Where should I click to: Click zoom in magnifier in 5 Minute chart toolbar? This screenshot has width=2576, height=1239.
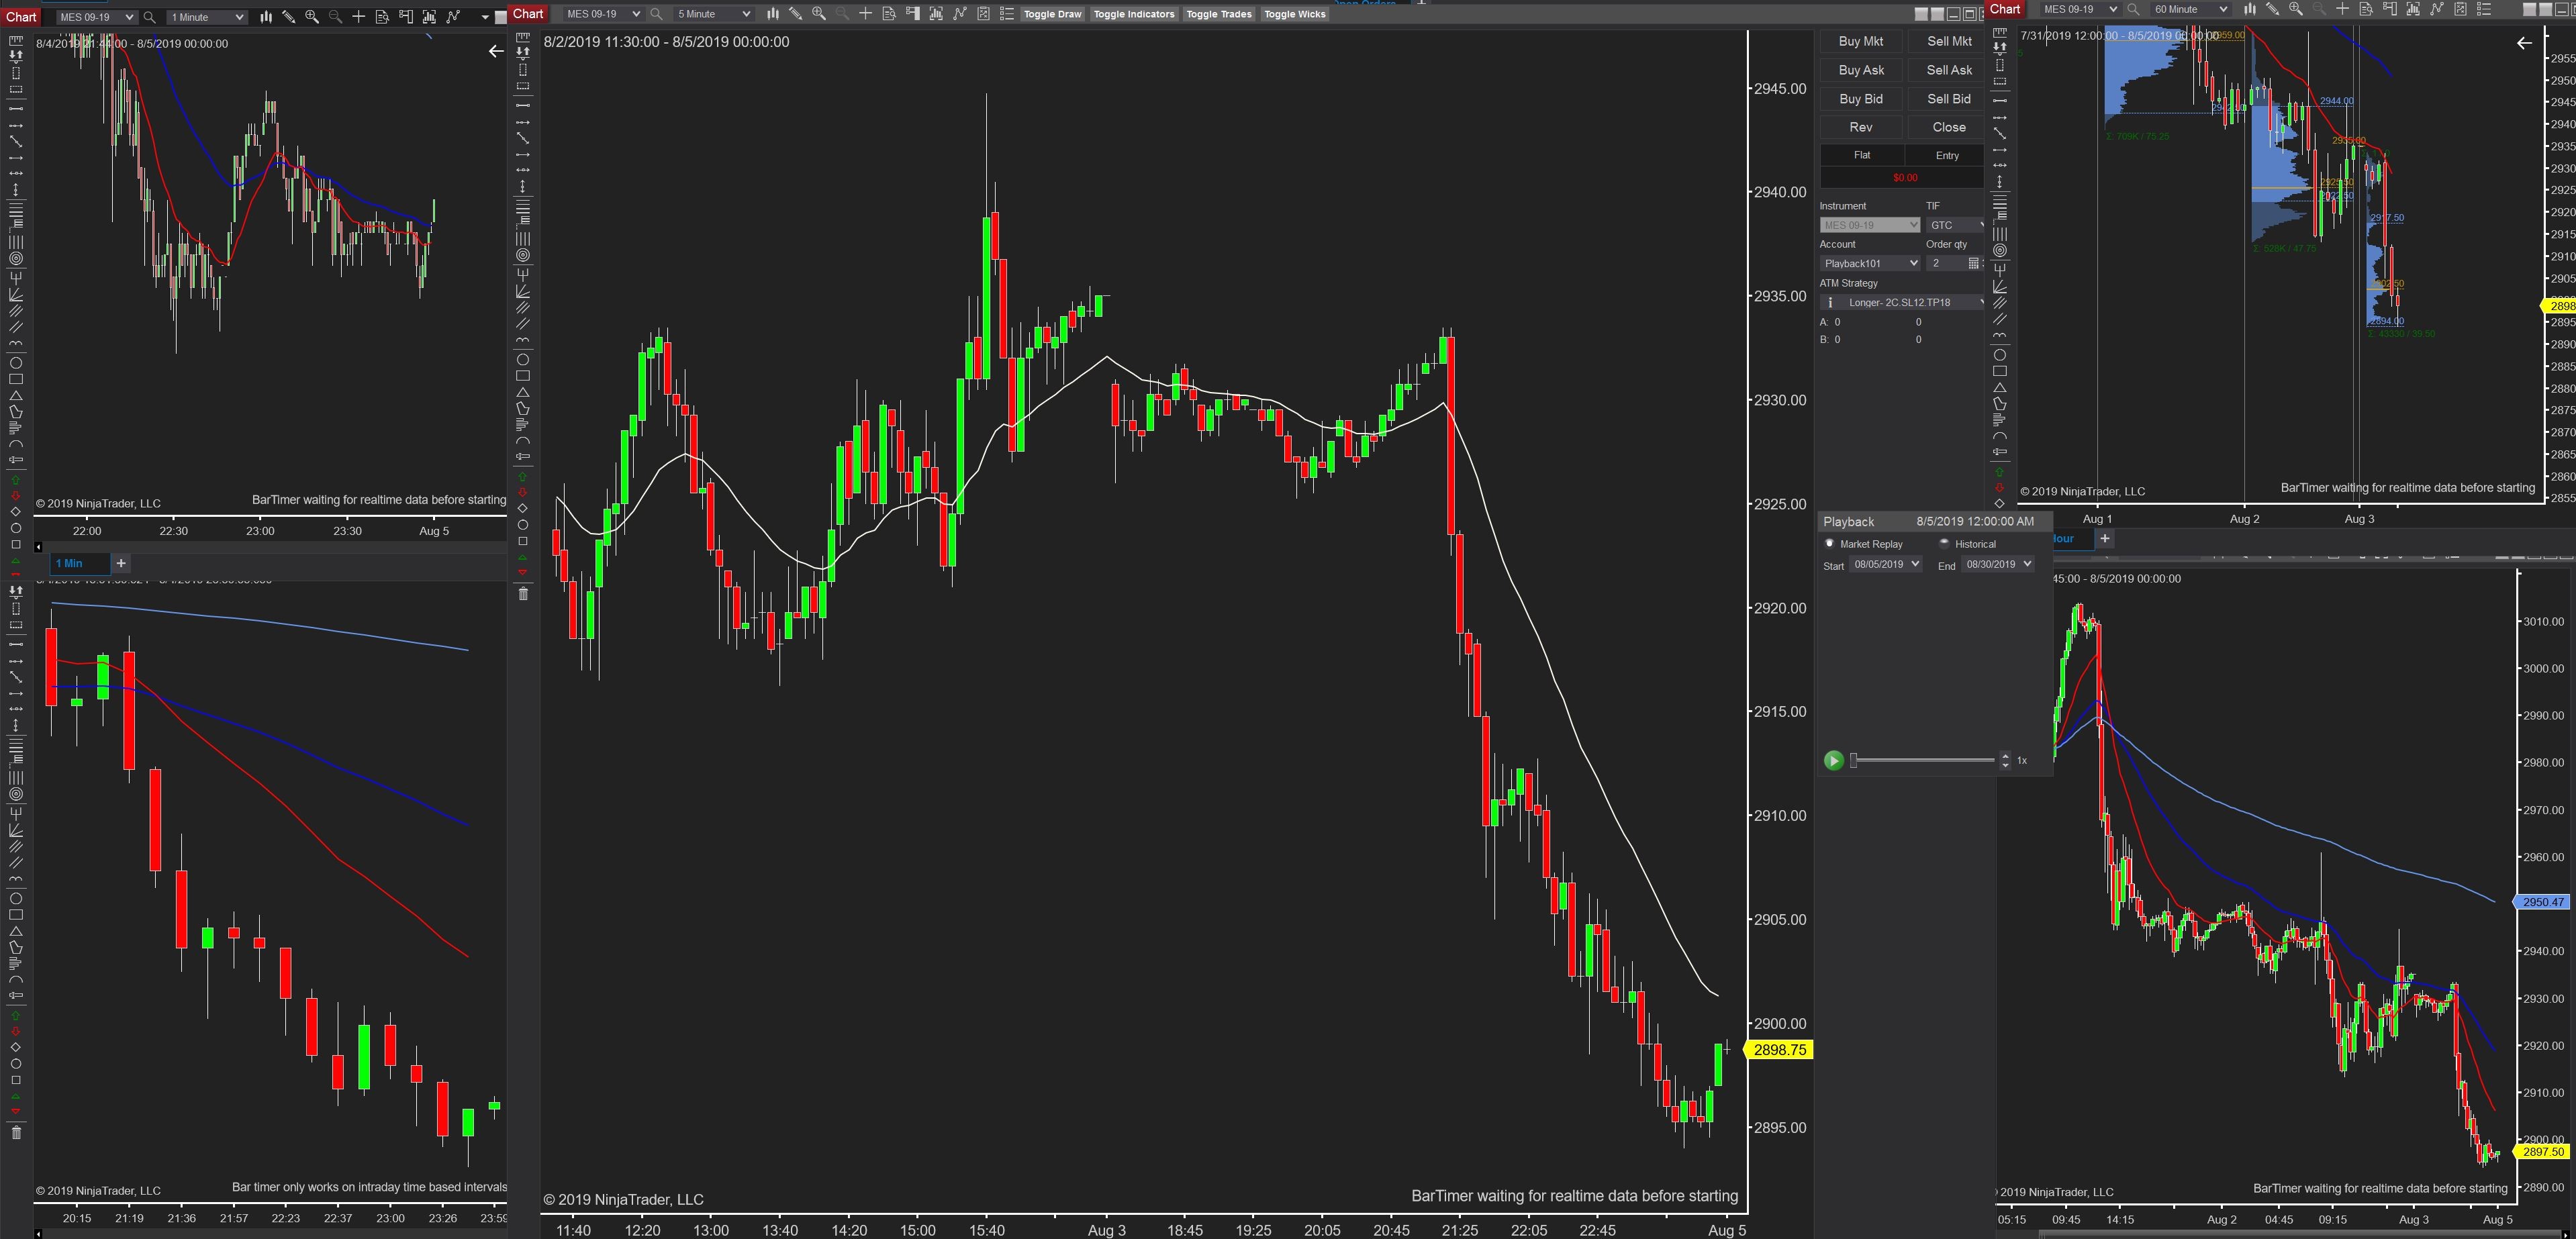[x=819, y=14]
